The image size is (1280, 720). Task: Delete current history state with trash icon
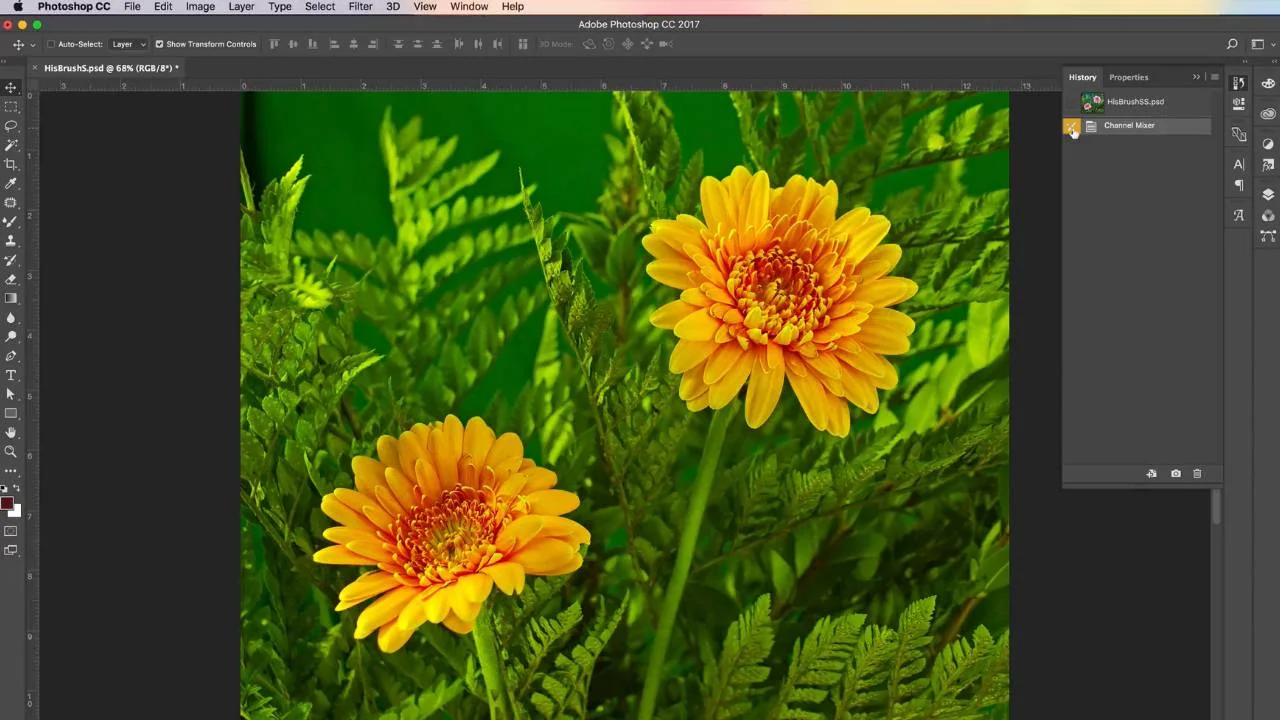(x=1197, y=474)
